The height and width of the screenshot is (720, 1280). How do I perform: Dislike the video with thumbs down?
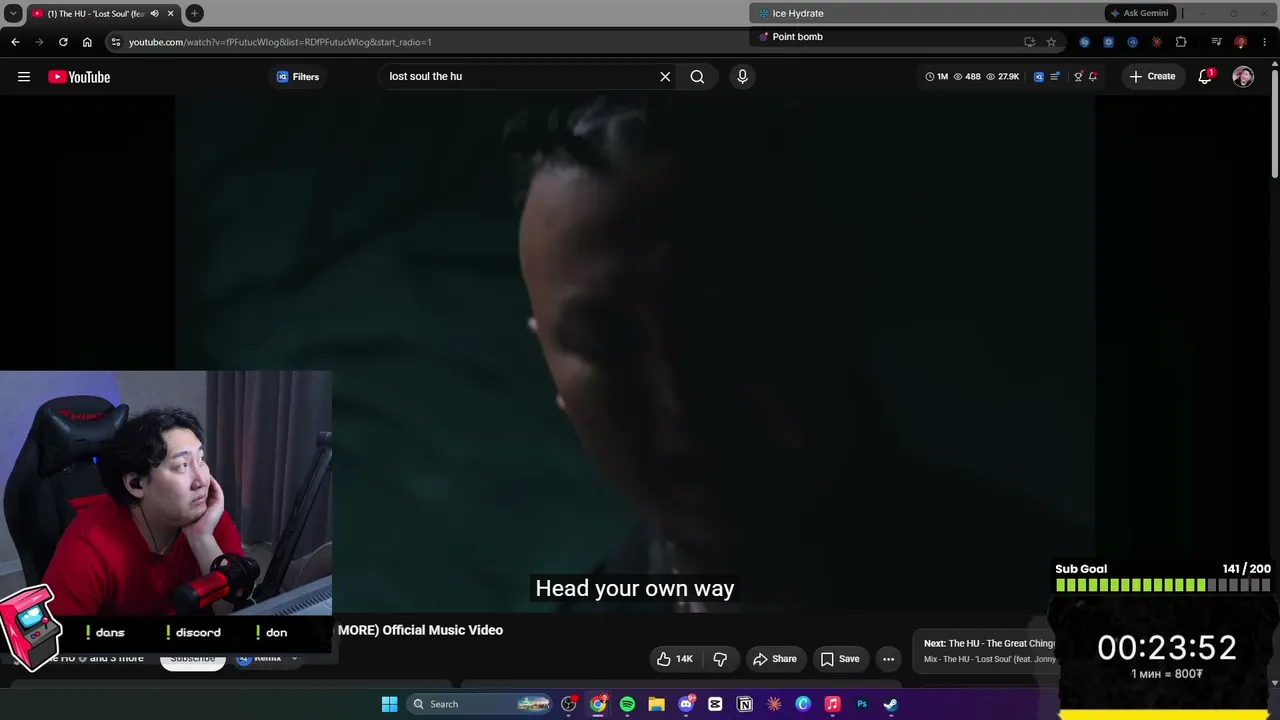coord(720,659)
